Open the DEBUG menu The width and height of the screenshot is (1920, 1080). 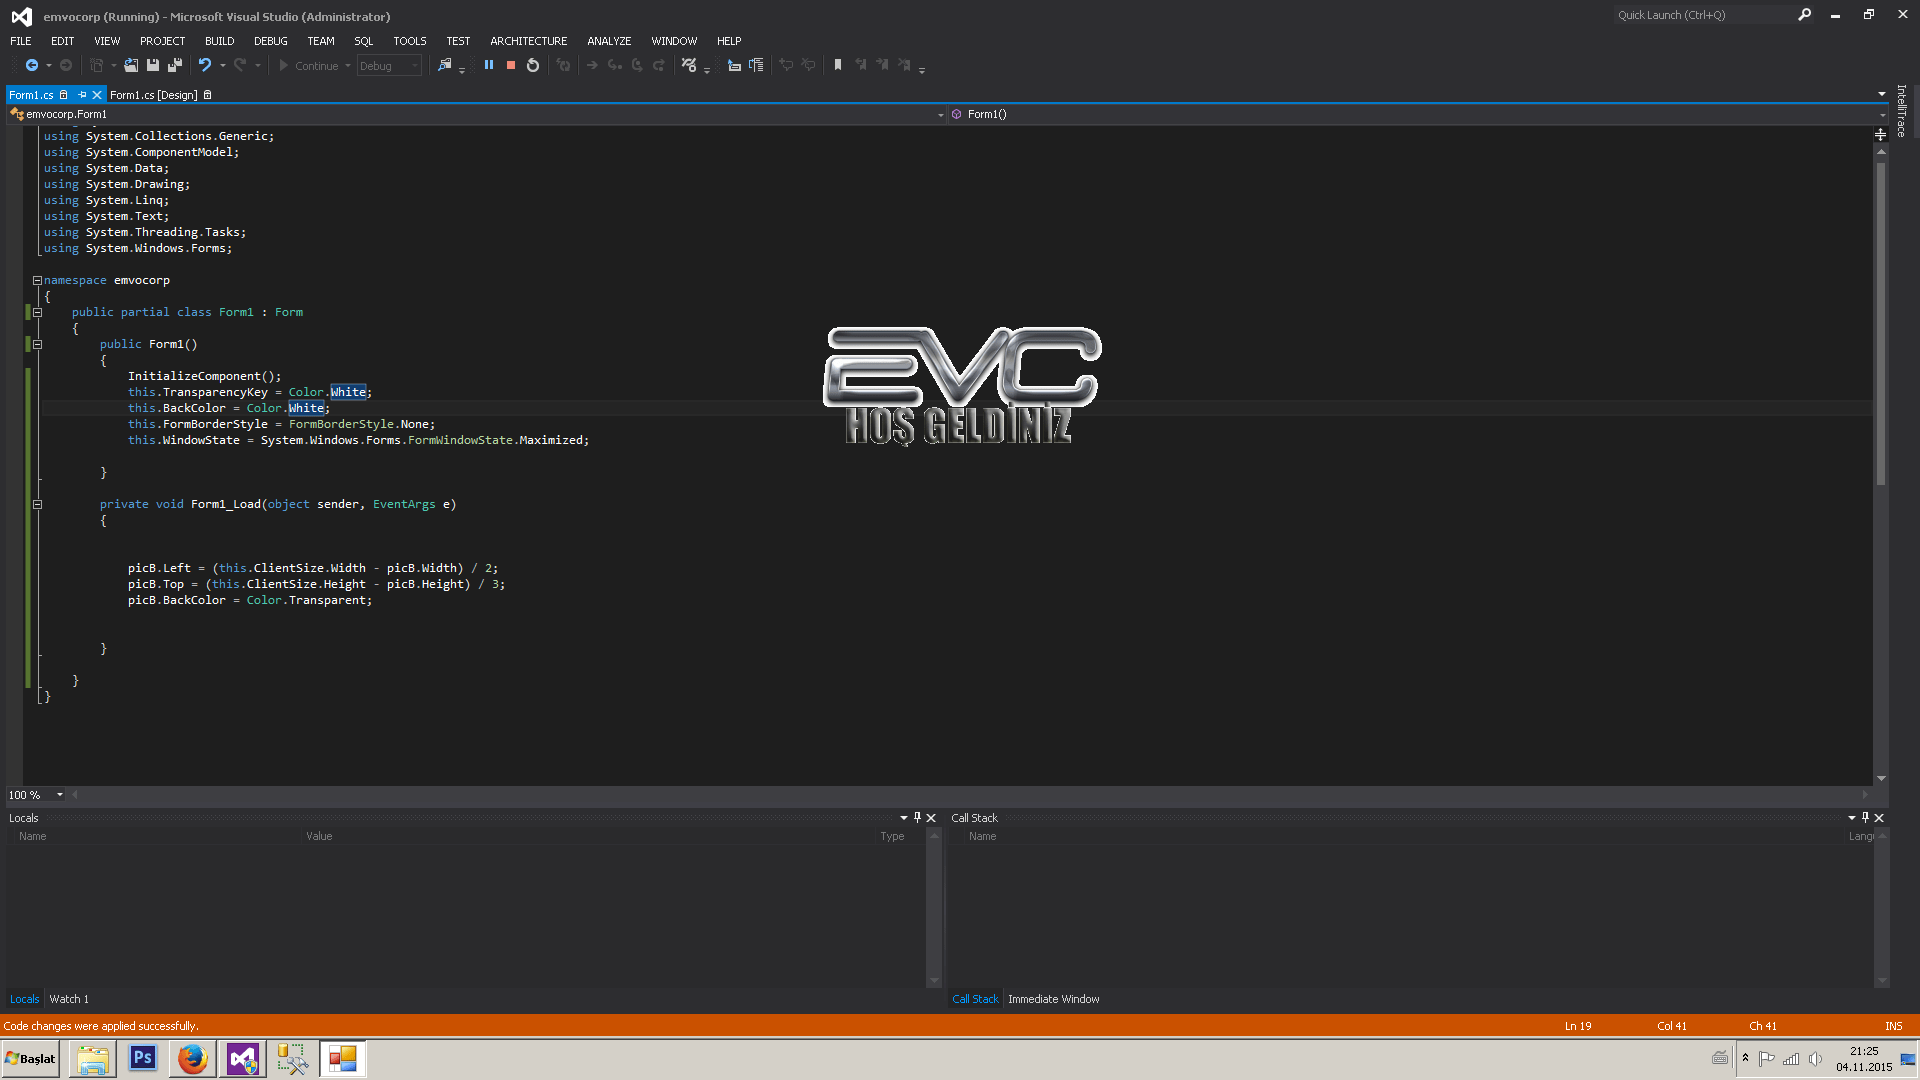coord(270,41)
